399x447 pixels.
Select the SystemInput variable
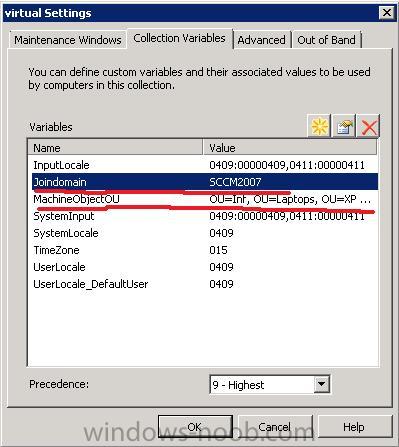pos(205,216)
